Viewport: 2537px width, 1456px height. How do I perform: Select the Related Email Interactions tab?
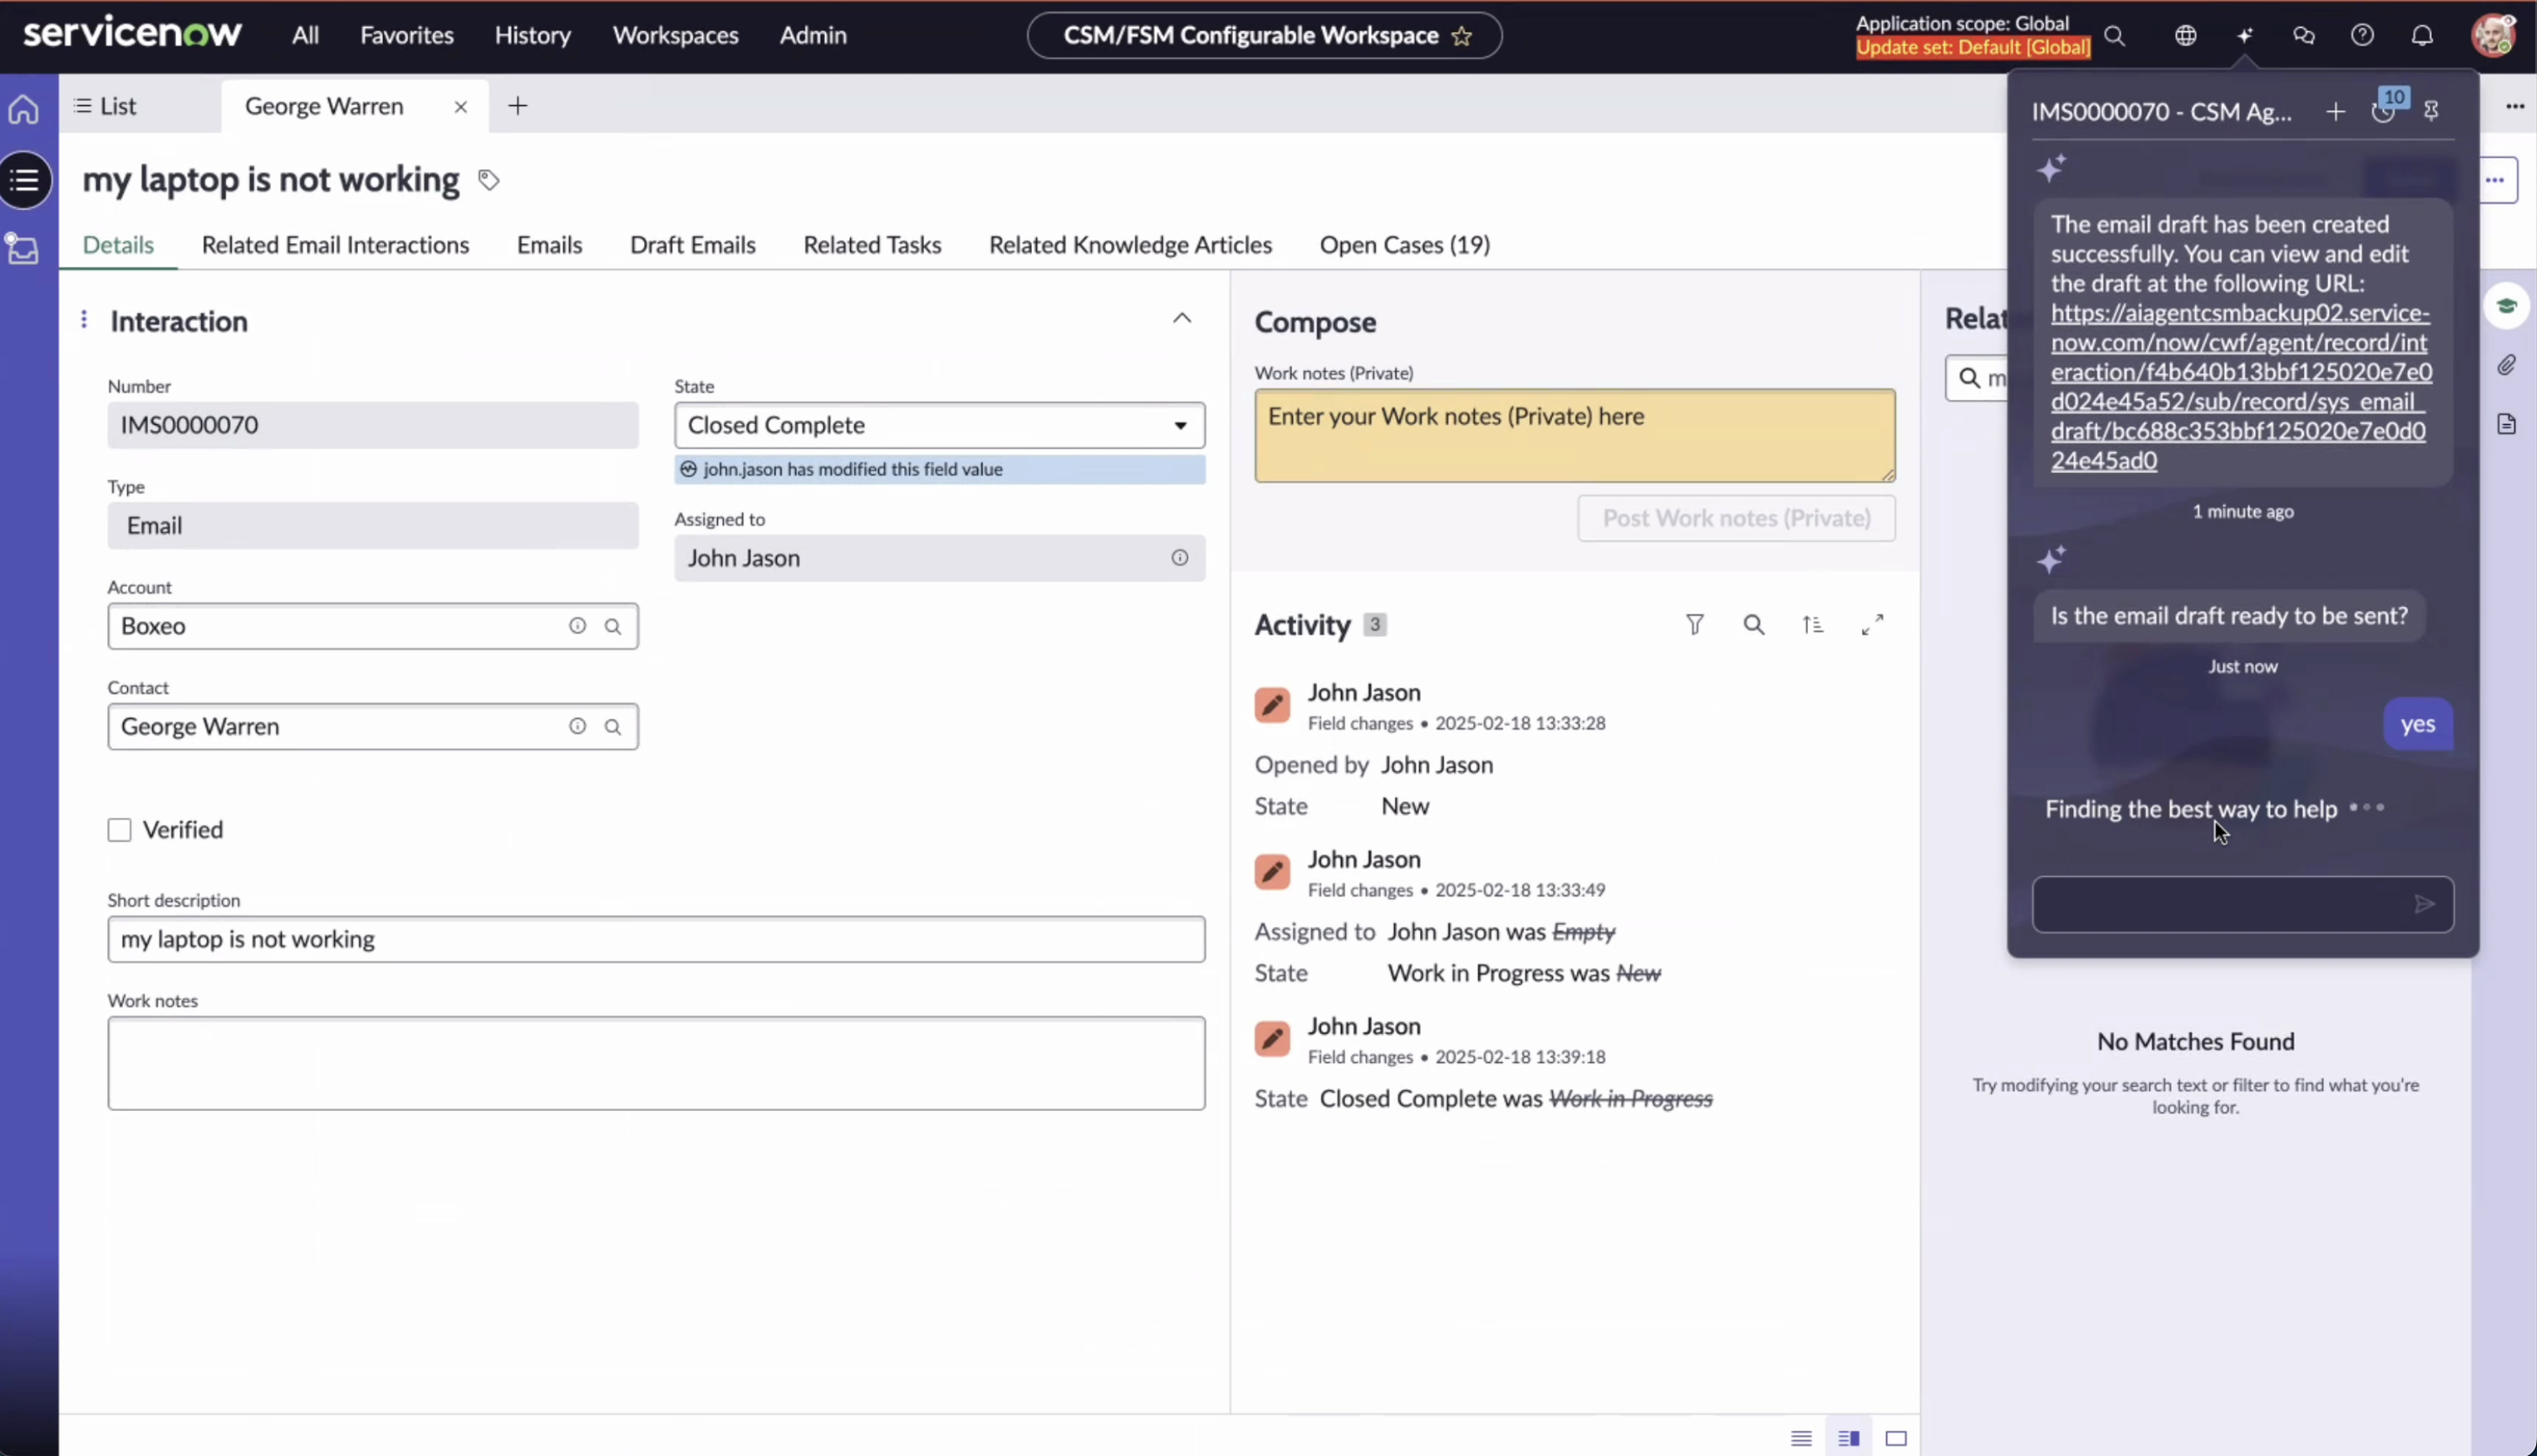335,245
